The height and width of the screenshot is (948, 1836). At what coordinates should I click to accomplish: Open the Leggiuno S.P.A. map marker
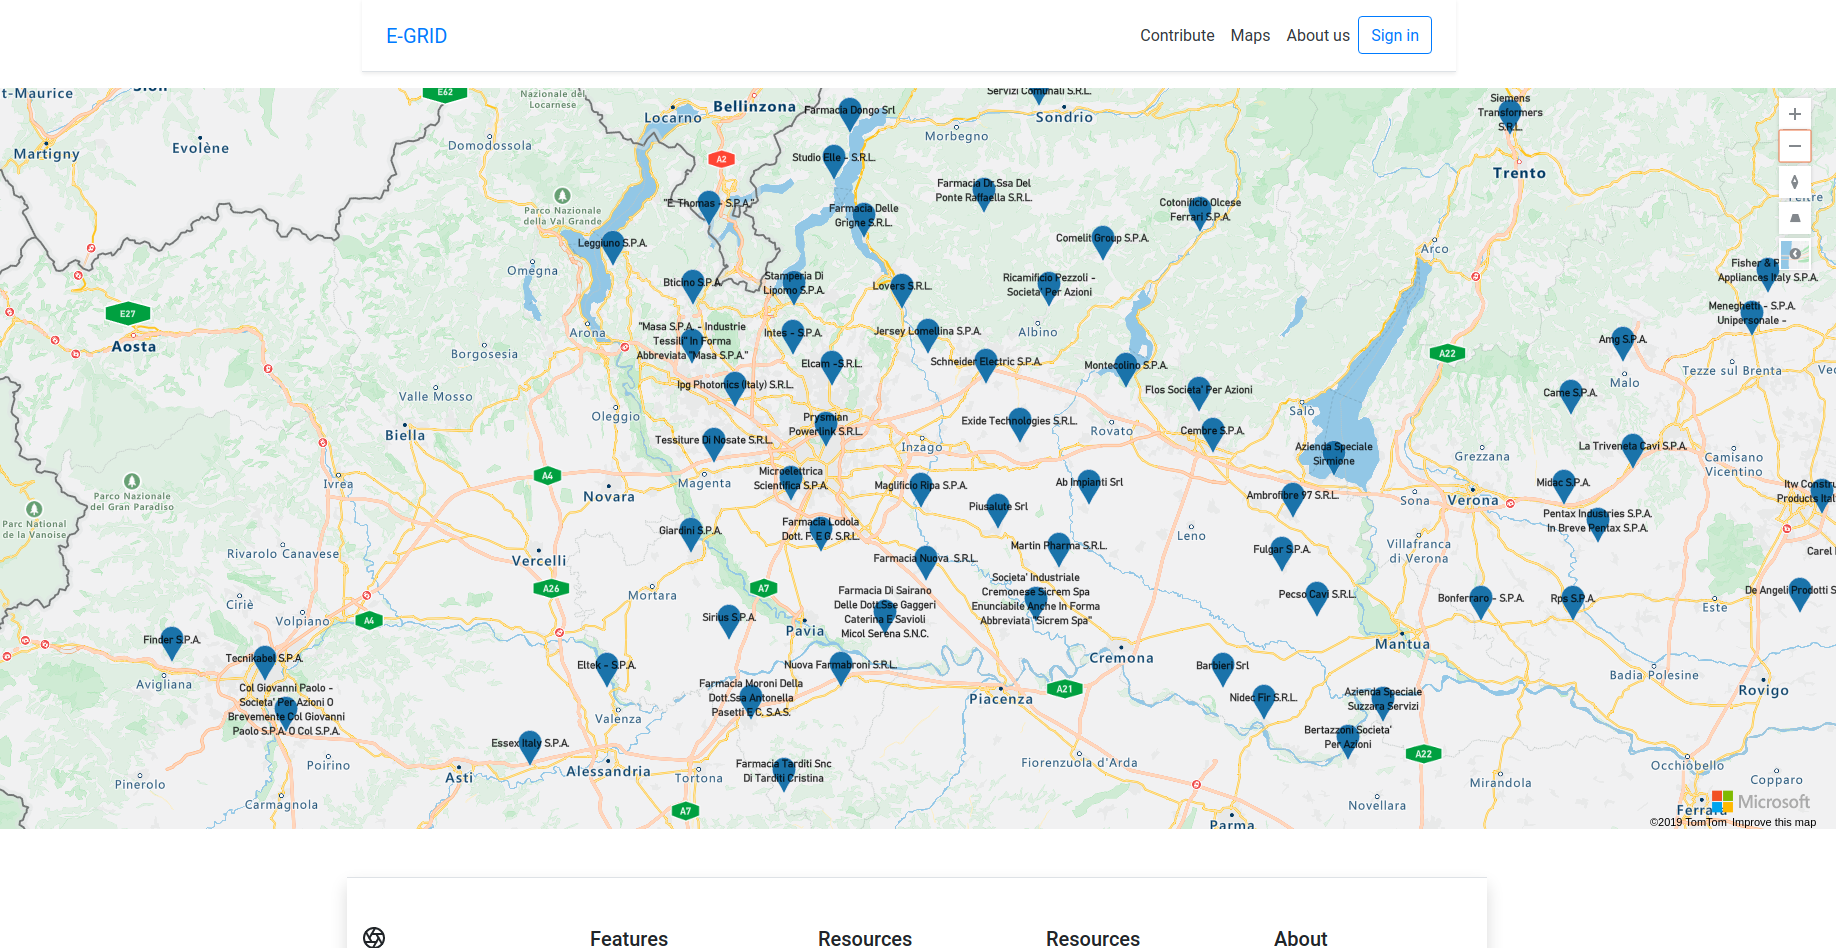click(613, 246)
